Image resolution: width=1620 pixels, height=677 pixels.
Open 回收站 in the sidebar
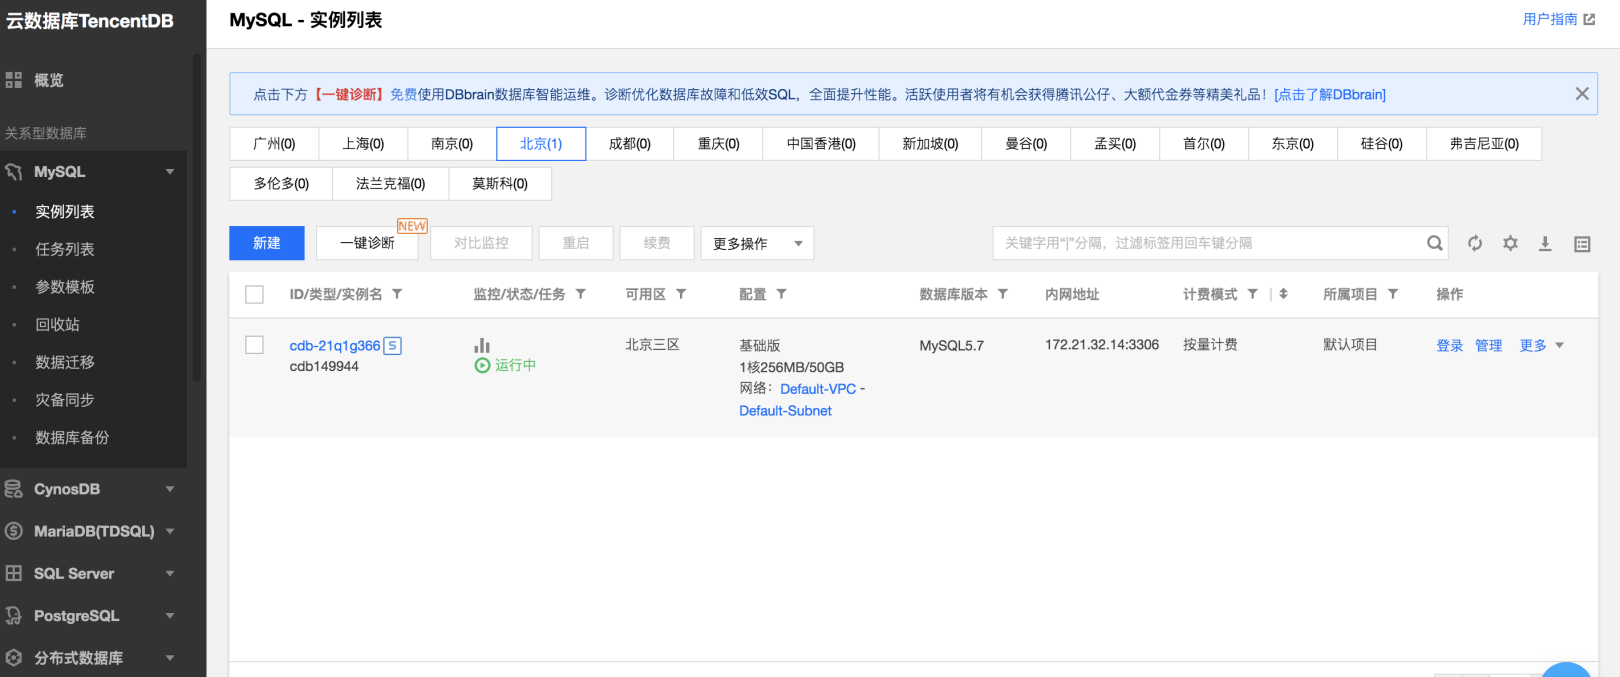pos(57,325)
